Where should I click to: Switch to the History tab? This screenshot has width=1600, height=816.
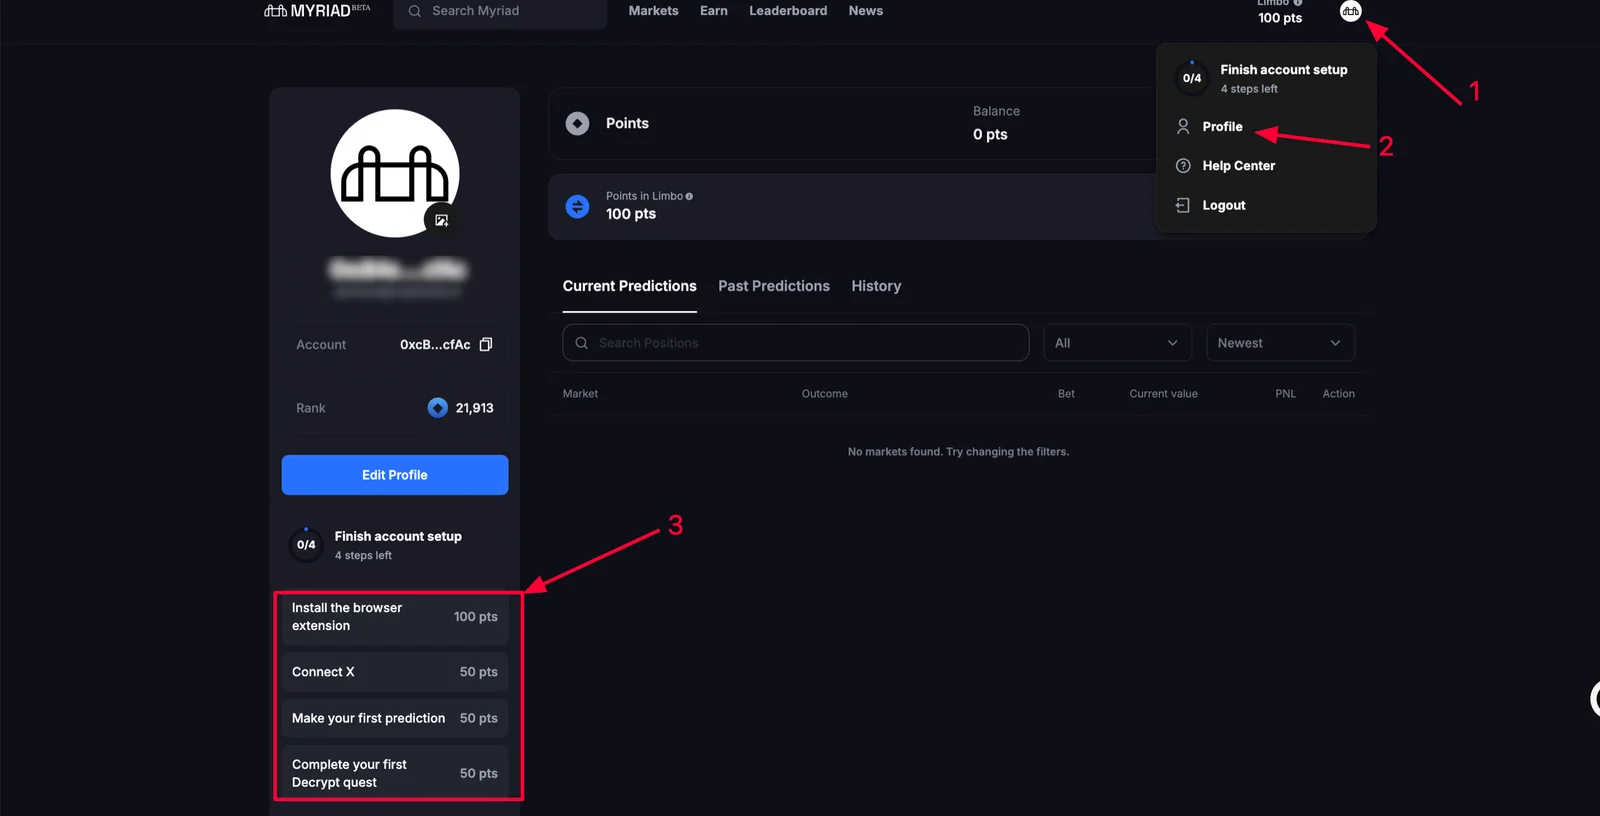(876, 286)
